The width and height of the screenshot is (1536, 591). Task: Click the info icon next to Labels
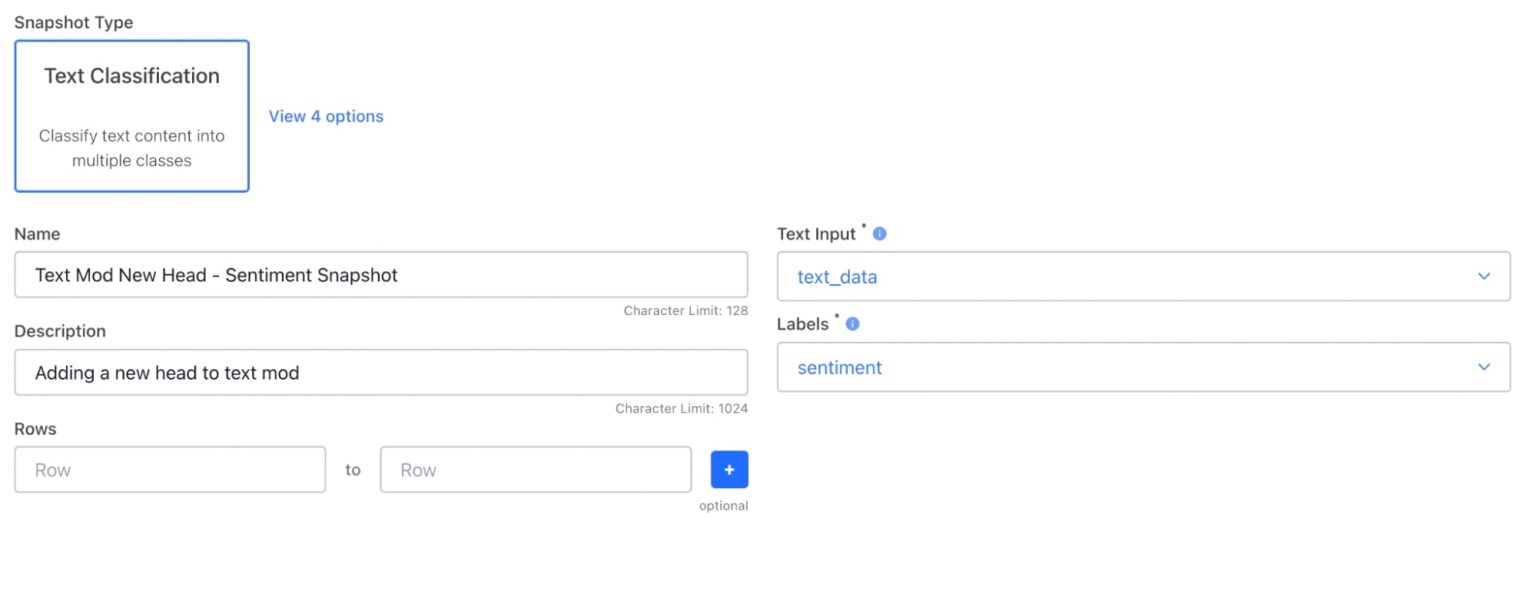(x=851, y=322)
